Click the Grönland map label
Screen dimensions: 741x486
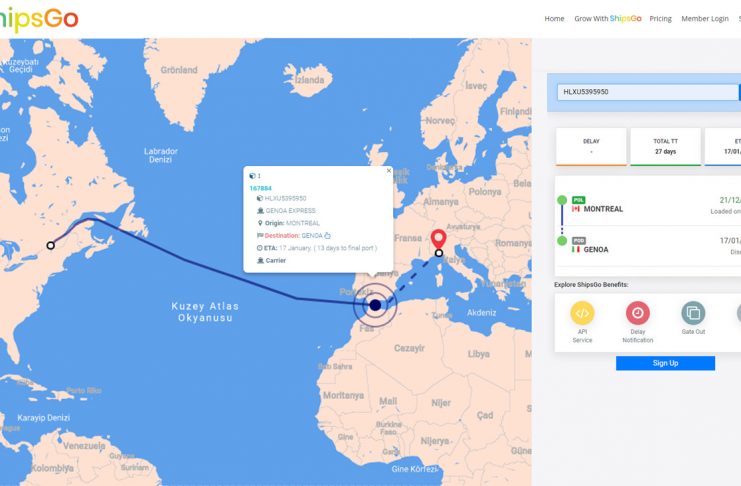click(x=179, y=70)
